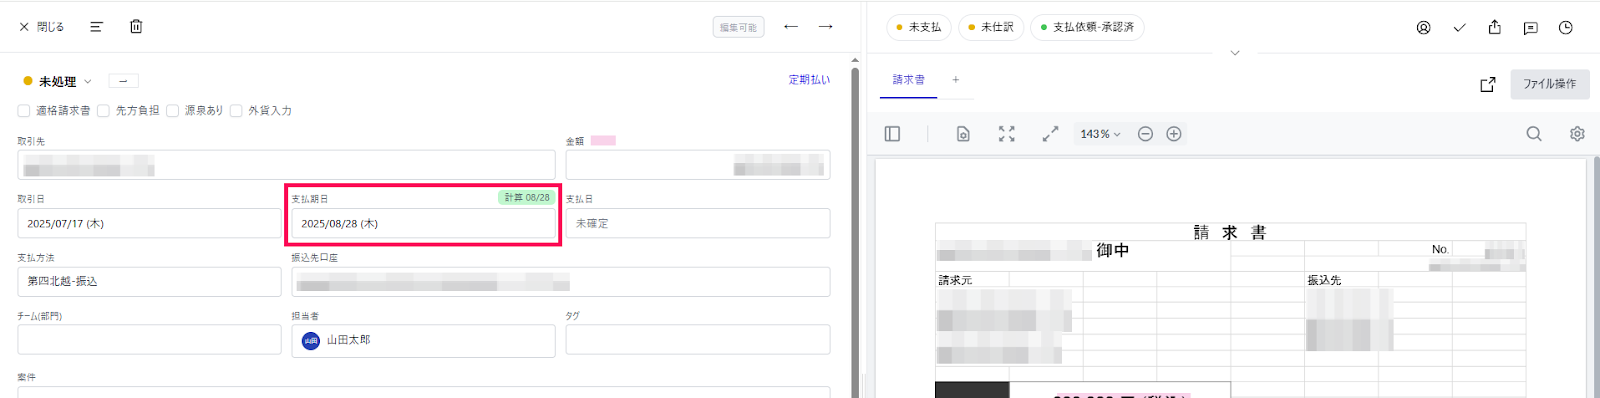This screenshot has height=398, width=1600.
Task: Select the 支払期日 field 2025/08/28
Action: click(423, 223)
